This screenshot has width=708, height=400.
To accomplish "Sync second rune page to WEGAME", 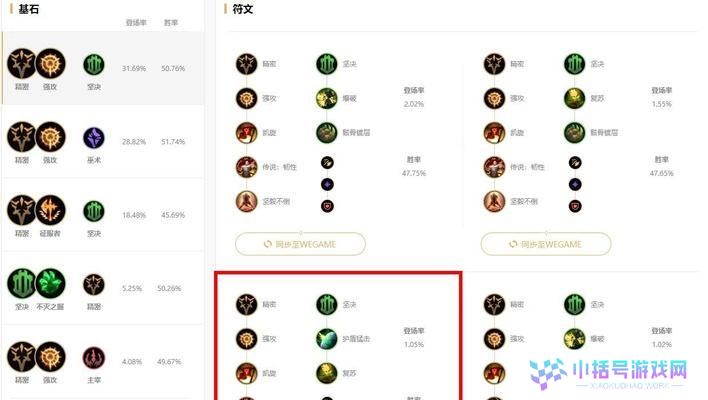I will 546,244.
